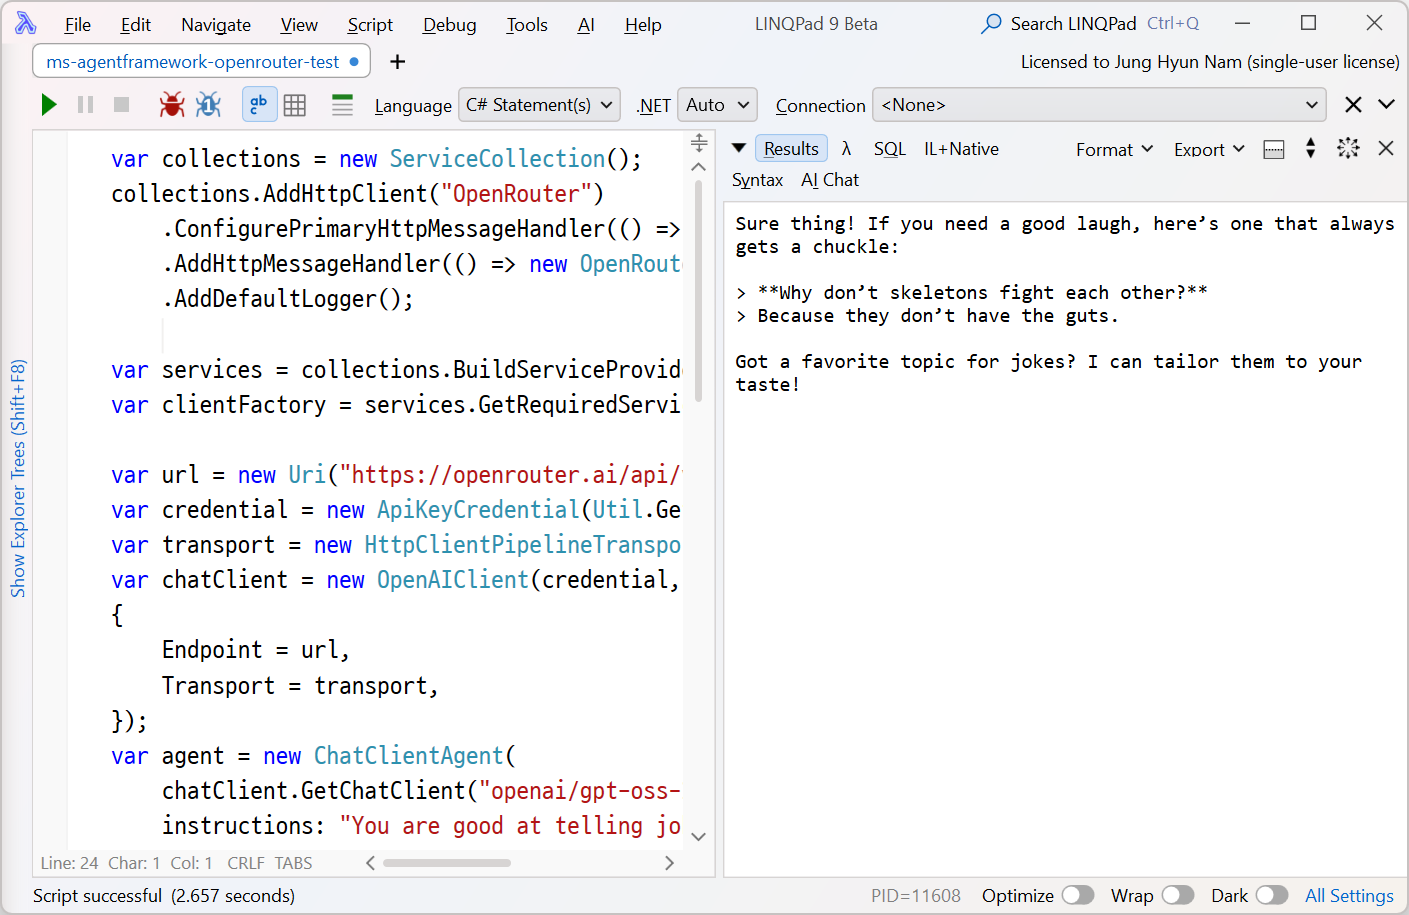The height and width of the screenshot is (915, 1409).
Task: Click the TABS indicator in status bar
Action: [294, 863]
